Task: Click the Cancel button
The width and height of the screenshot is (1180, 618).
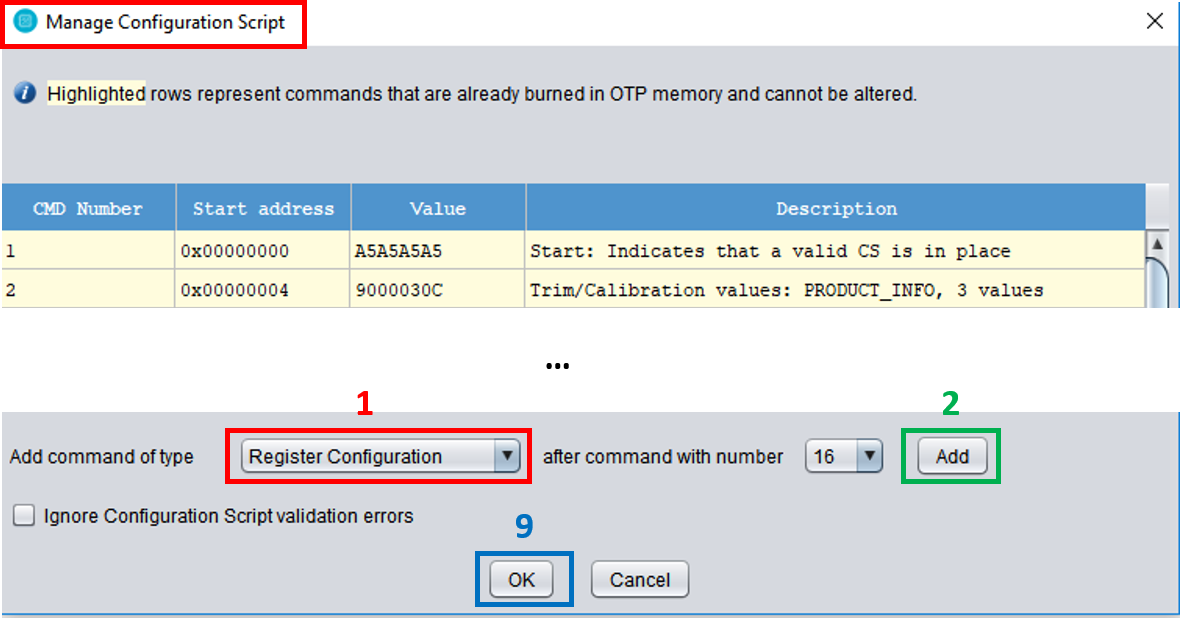Action: pos(640,580)
